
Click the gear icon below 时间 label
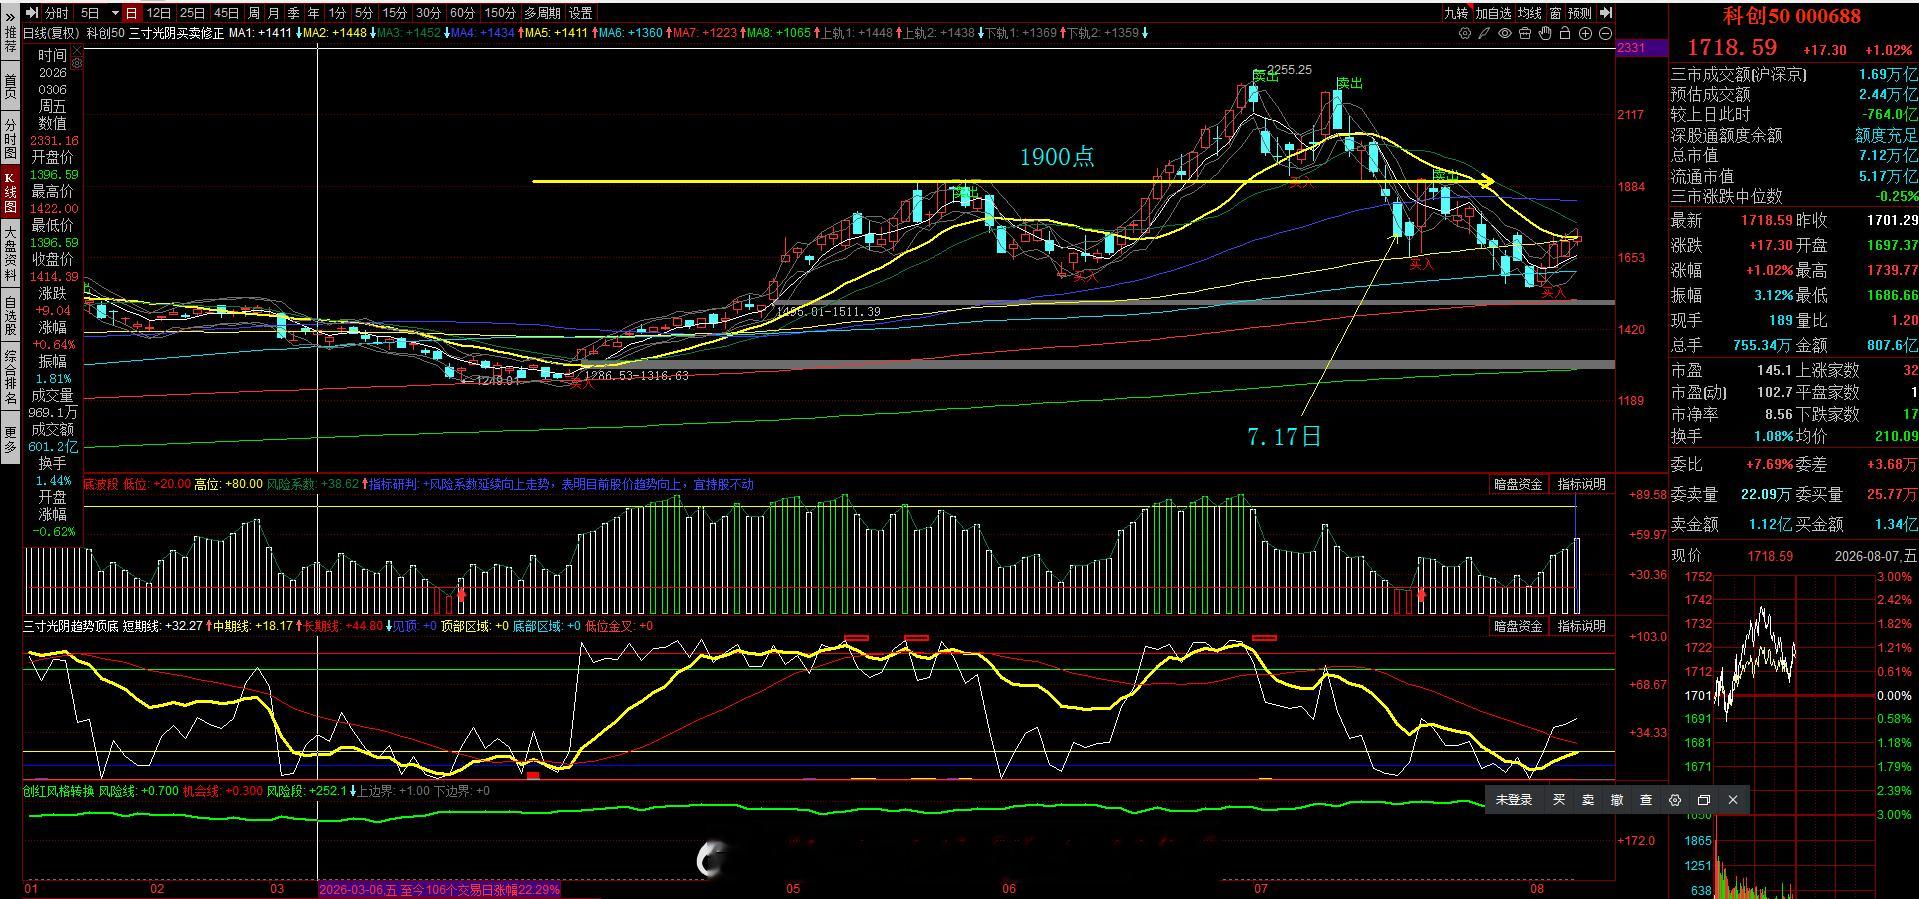tap(77, 61)
